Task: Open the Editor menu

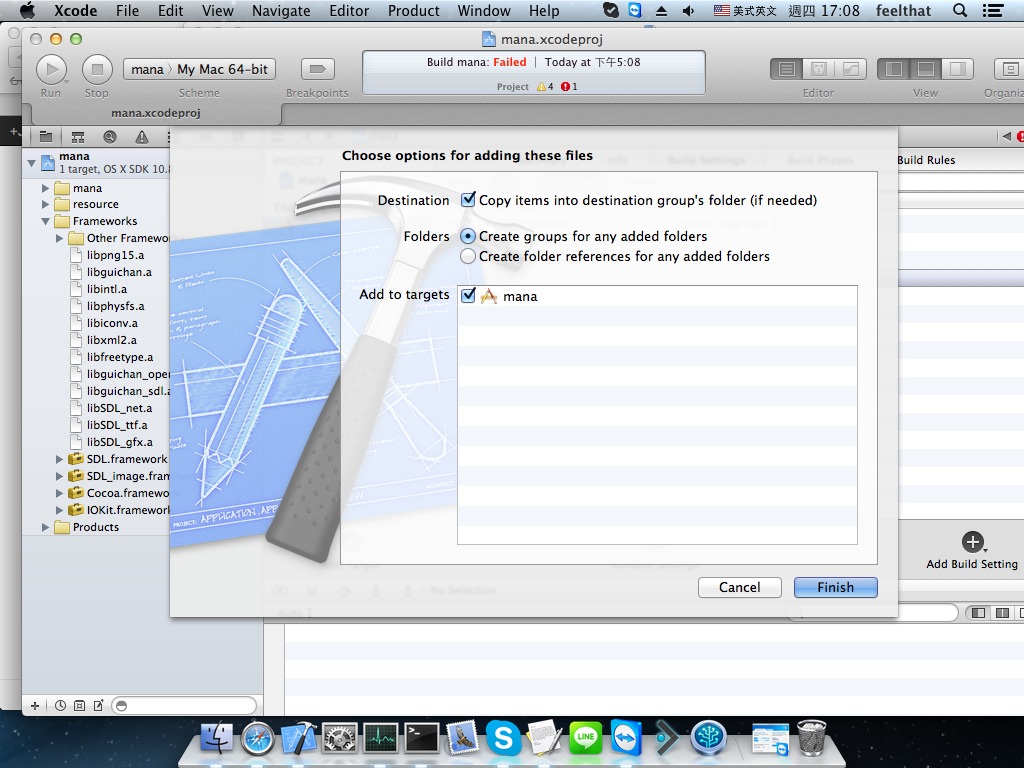Action: [349, 10]
